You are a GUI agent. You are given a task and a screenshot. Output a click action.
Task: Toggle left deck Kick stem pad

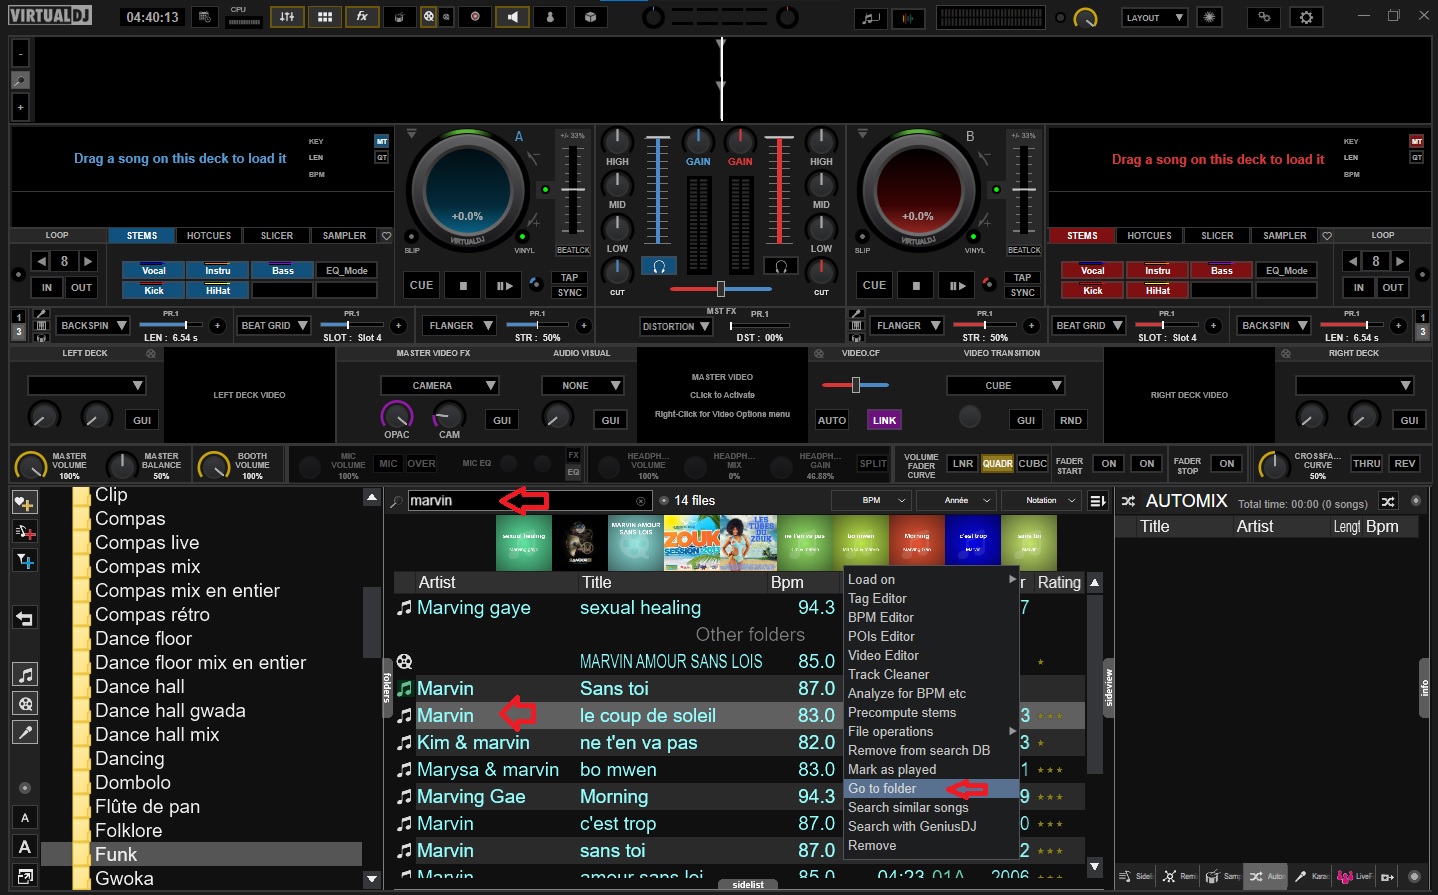[154, 290]
